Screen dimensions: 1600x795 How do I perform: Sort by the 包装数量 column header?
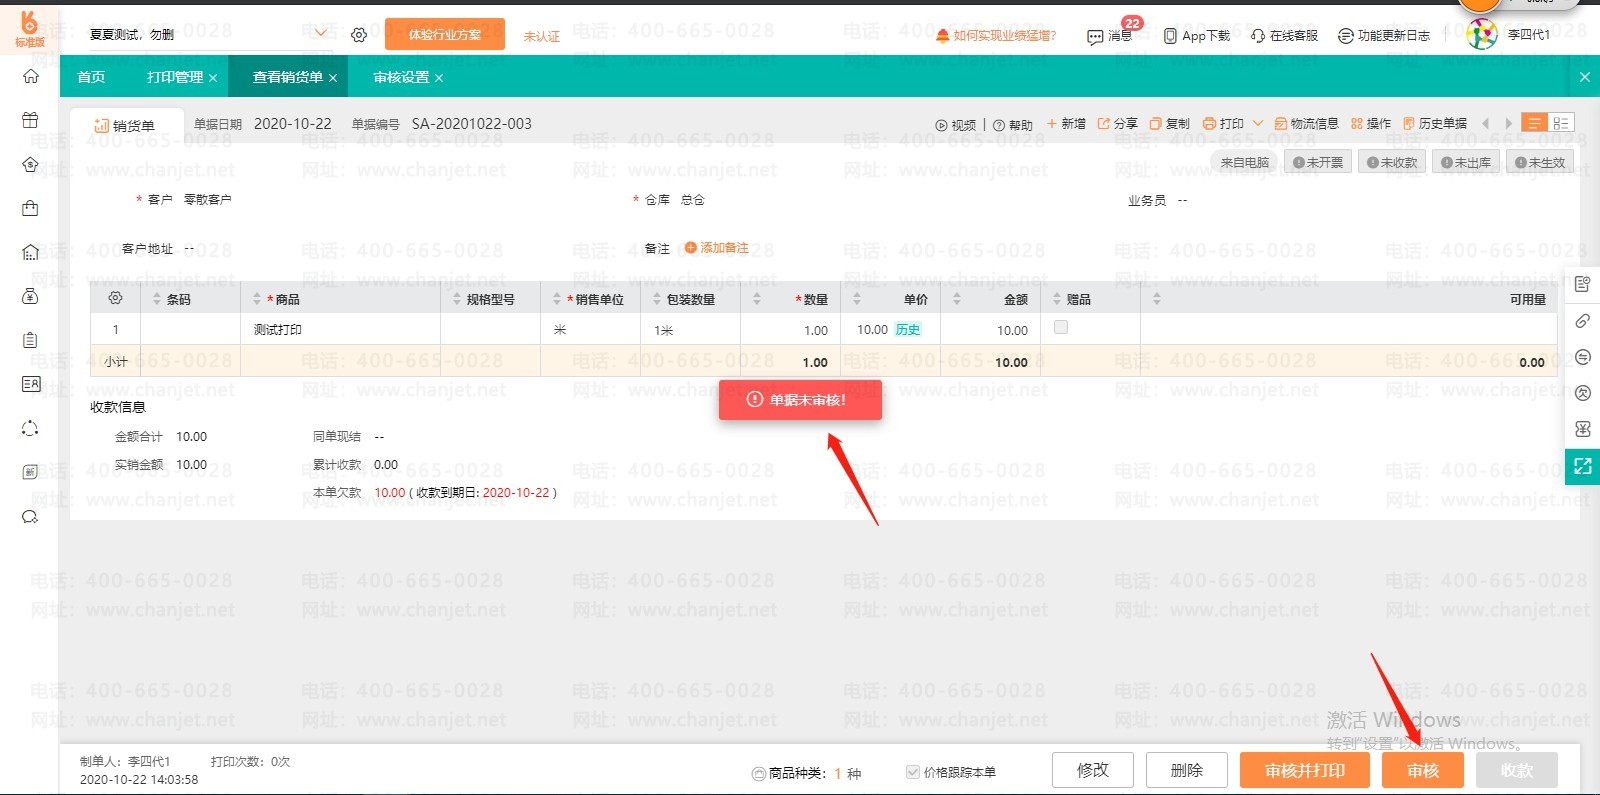[690, 299]
